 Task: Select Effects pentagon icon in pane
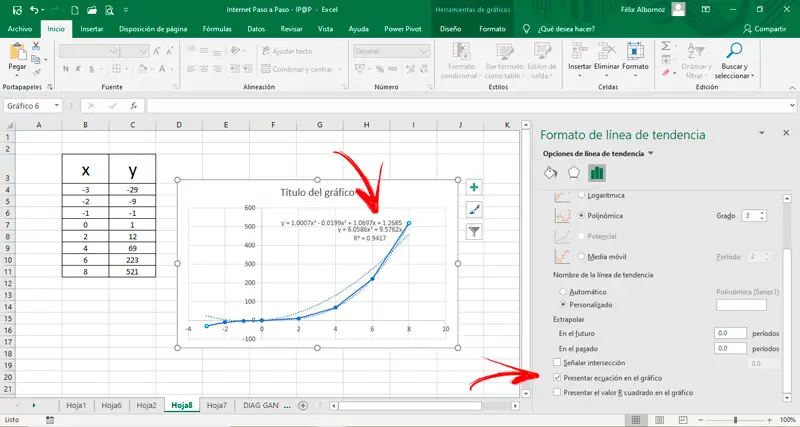point(573,173)
